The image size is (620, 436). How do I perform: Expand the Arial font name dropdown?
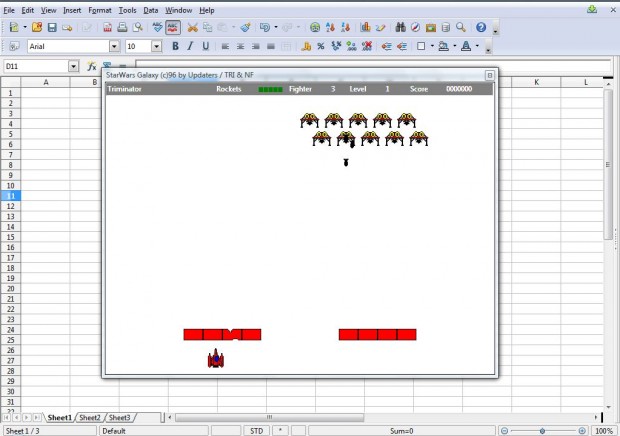click(x=114, y=47)
